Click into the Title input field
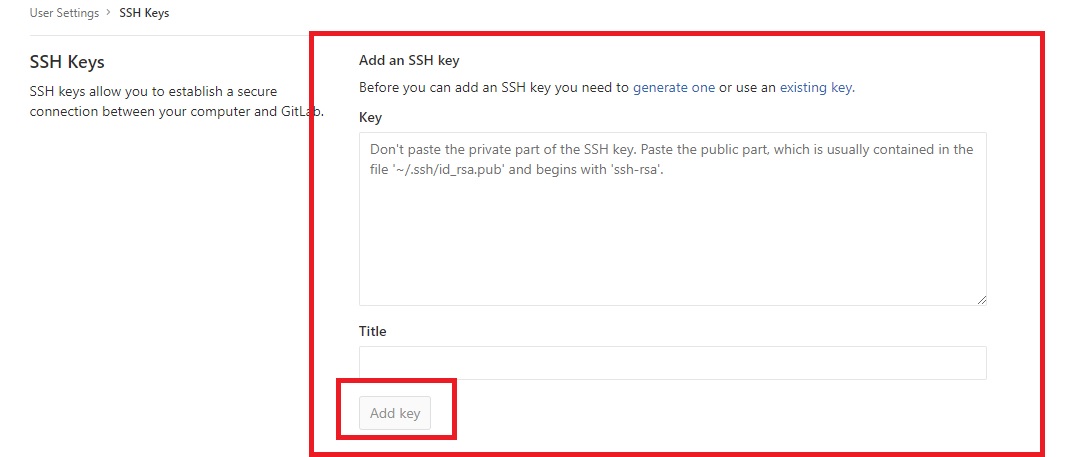 coord(672,363)
